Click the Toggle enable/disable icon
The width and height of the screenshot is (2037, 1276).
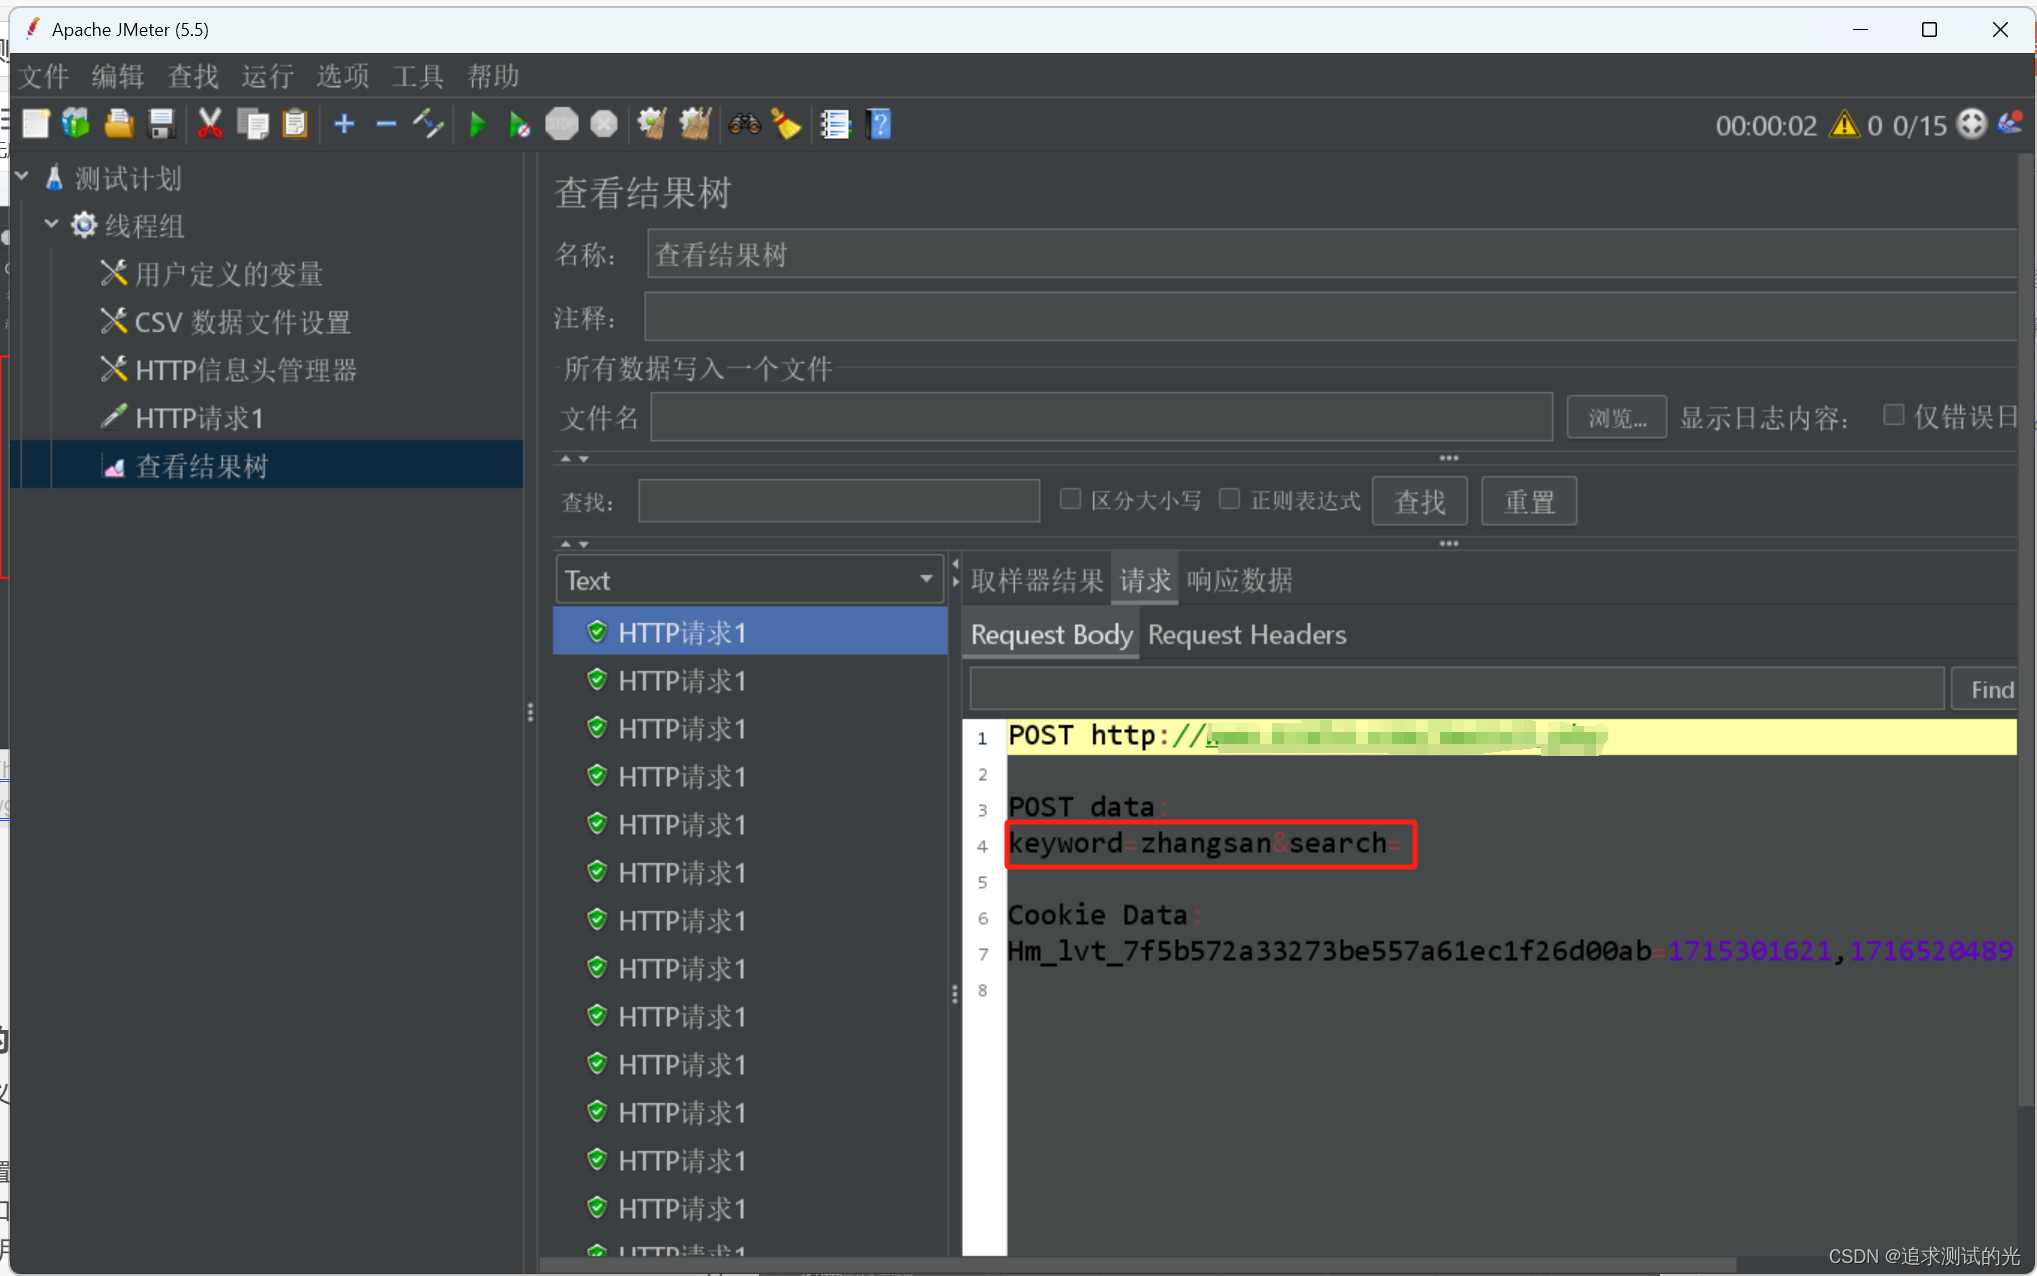pos(428,124)
